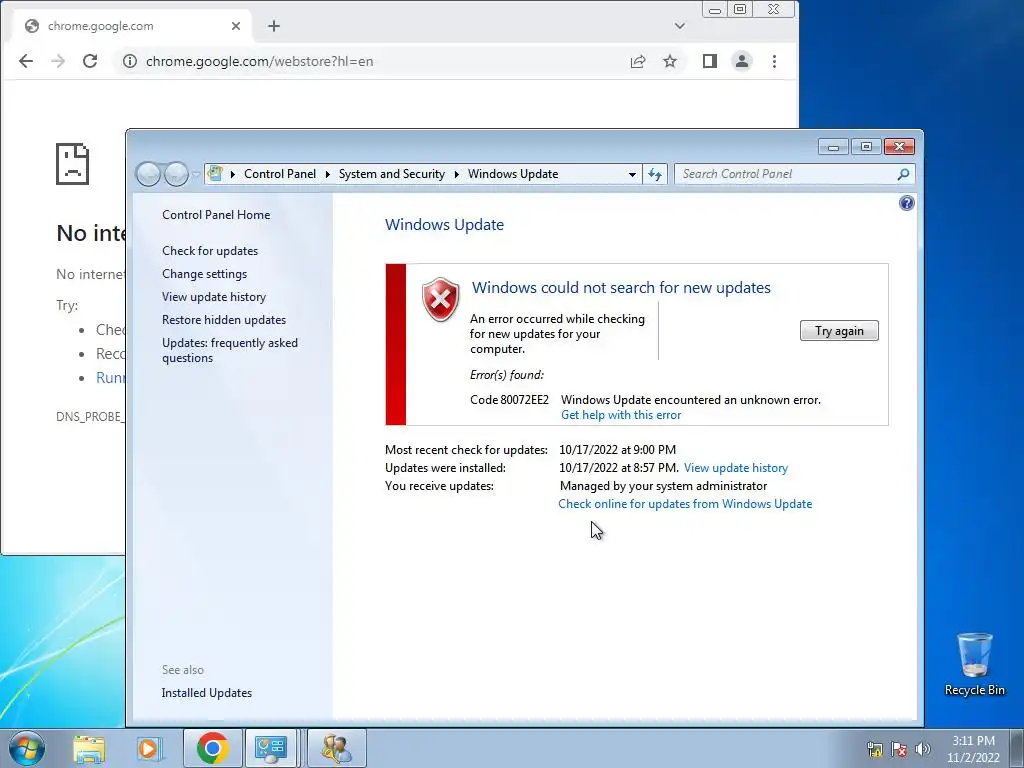Select the chrome.google.com tab
The width and height of the screenshot is (1024, 768).
tap(131, 26)
